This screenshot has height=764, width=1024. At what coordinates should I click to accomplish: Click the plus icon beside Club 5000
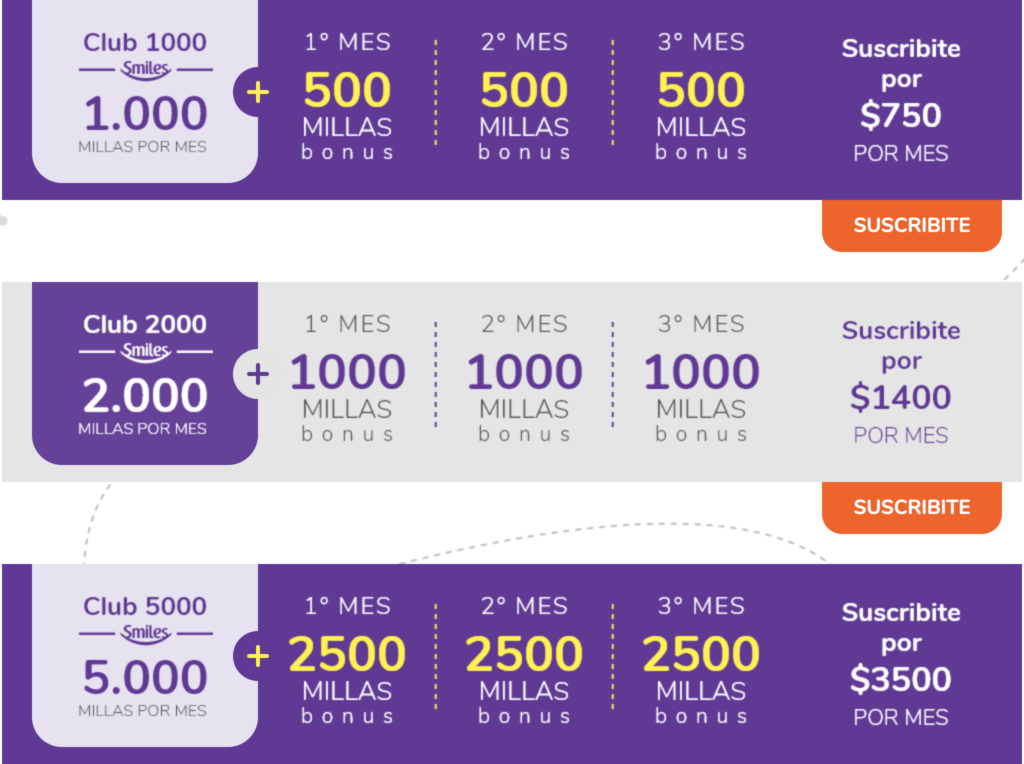coord(258,656)
